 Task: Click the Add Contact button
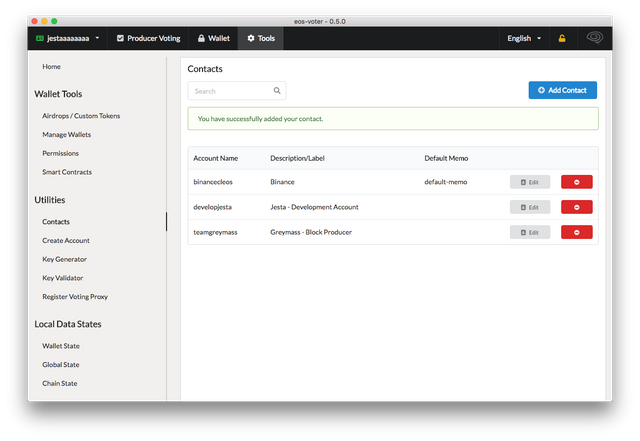pos(562,90)
